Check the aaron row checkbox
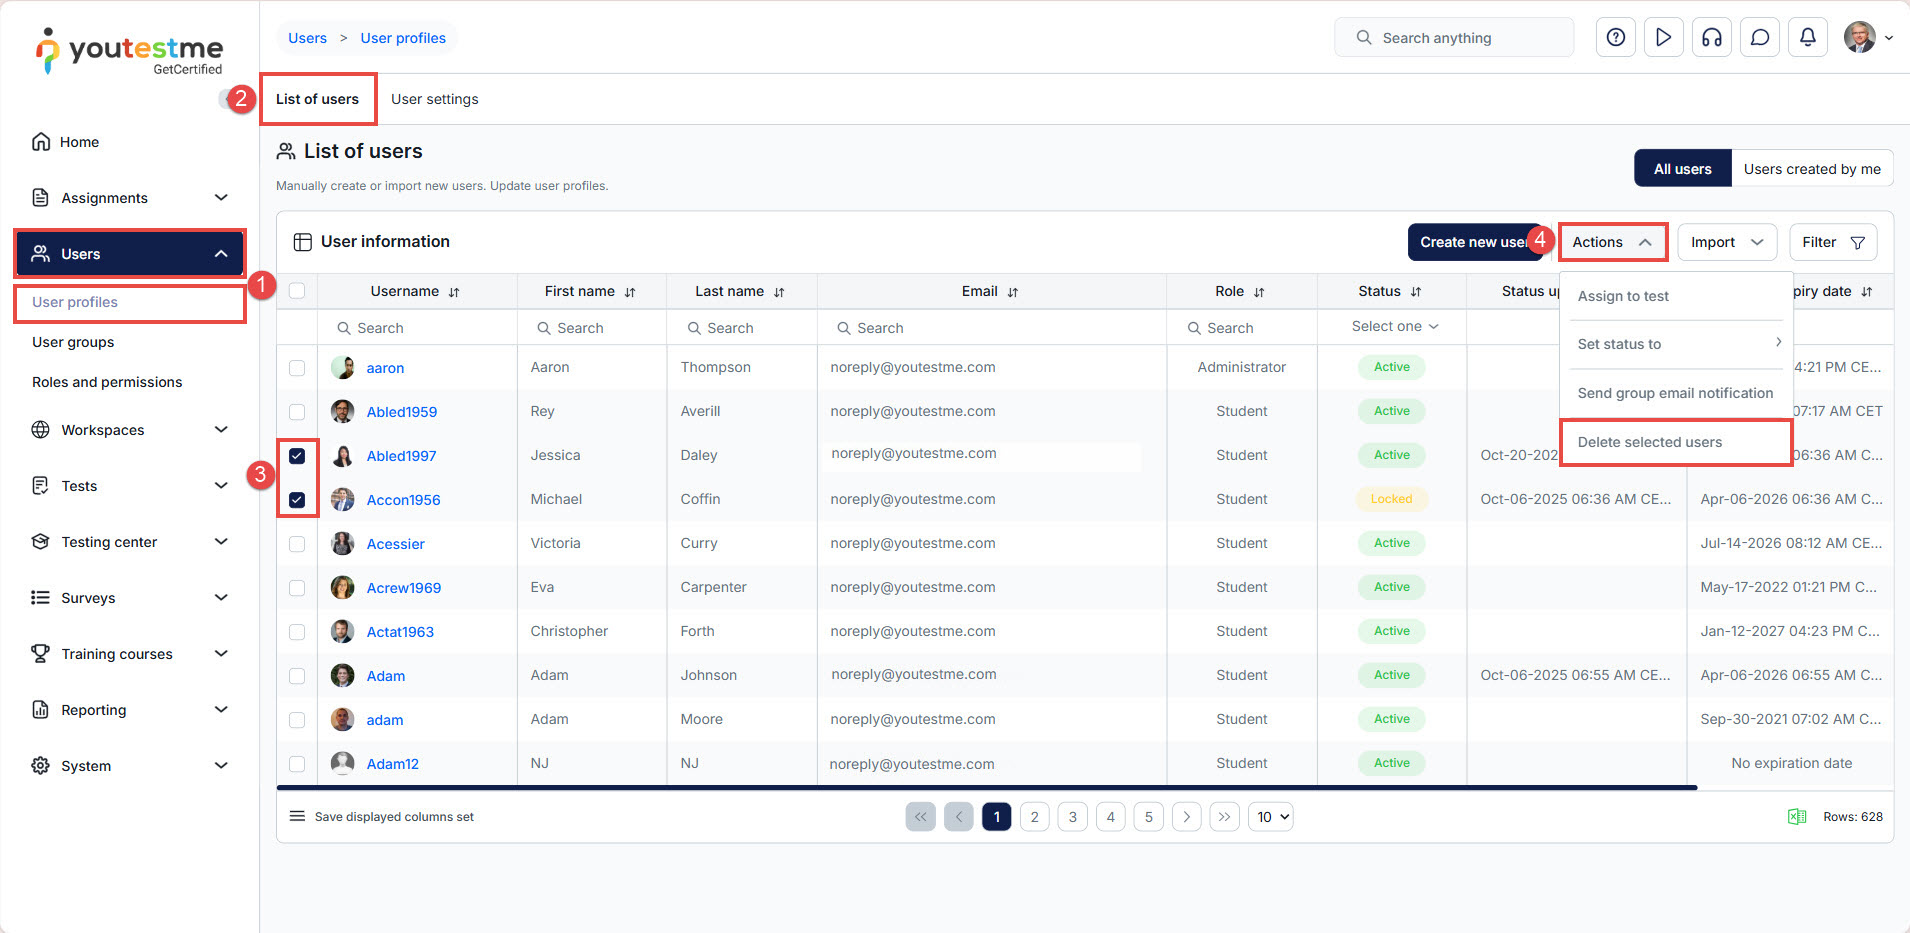 coord(297,368)
